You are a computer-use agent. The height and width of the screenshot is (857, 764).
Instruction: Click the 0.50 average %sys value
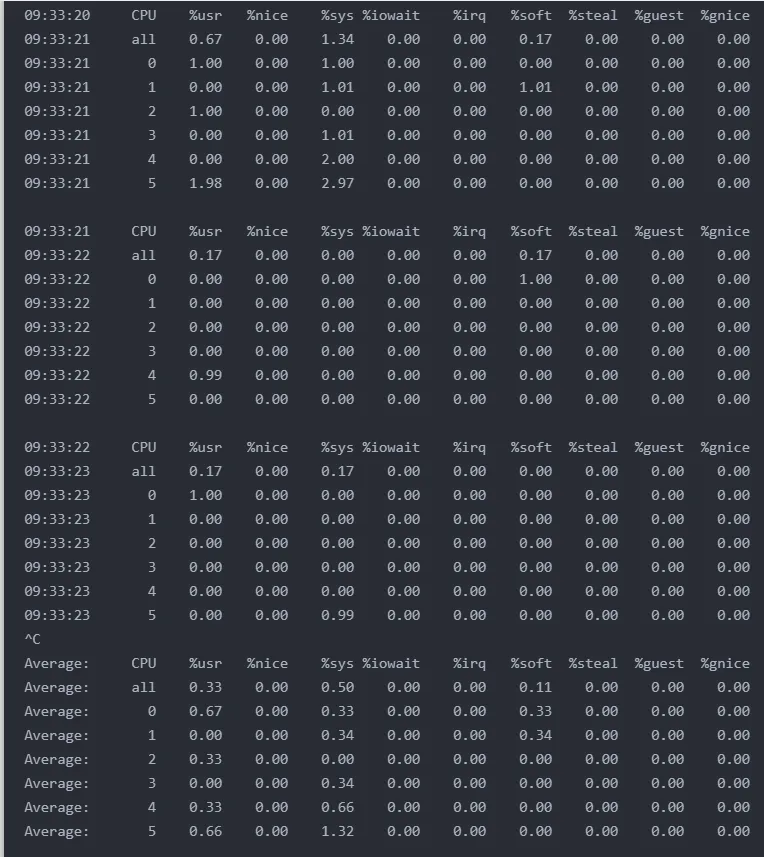click(x=337, y=687)
